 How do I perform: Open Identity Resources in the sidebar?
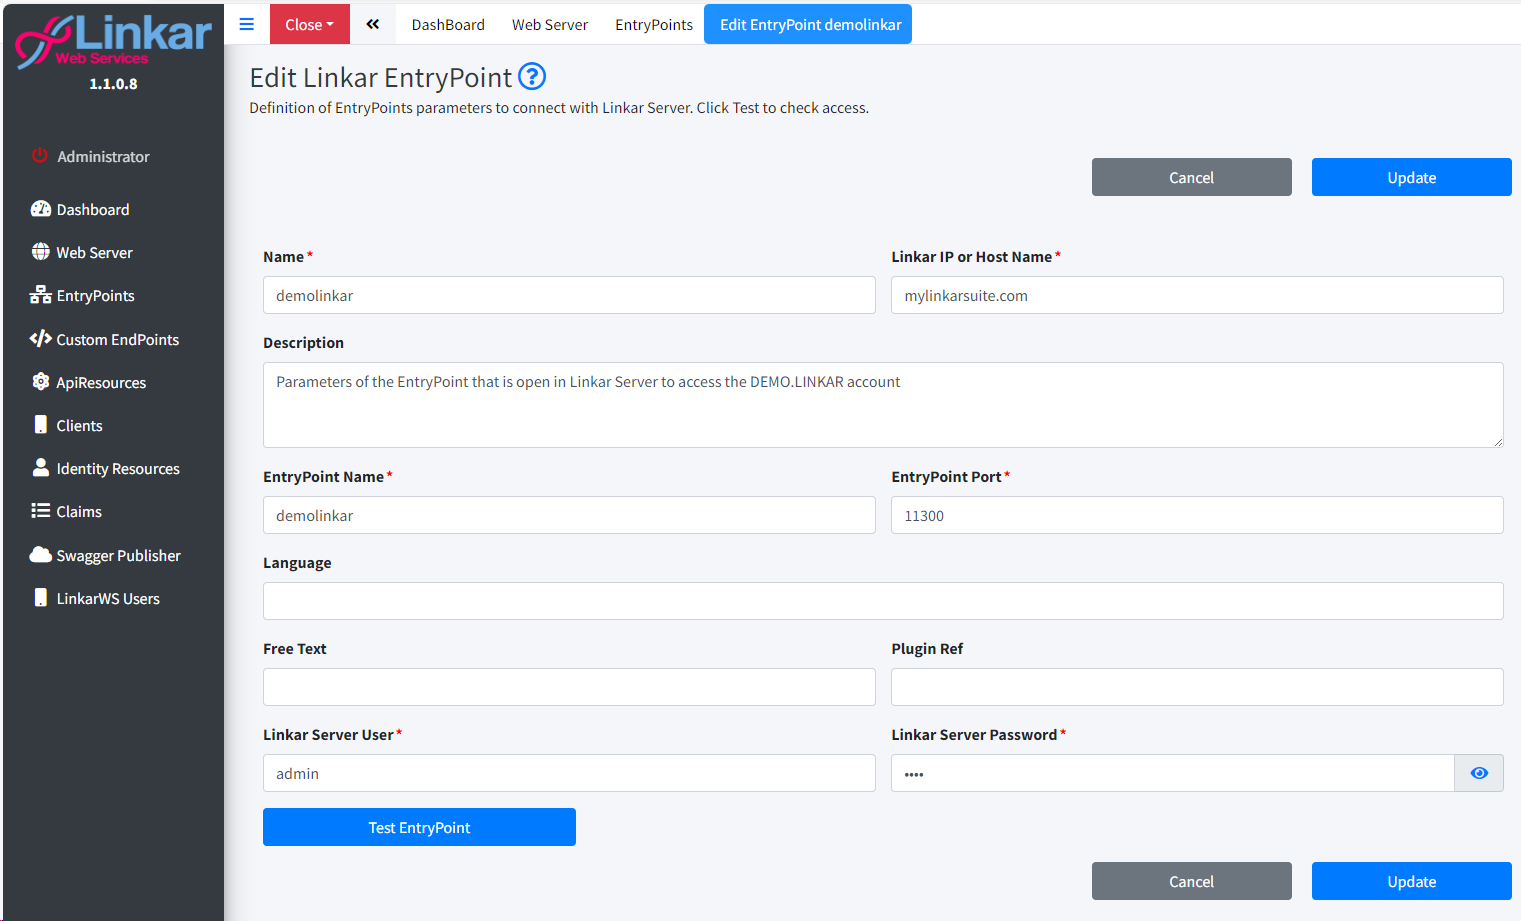click(117, 468)
